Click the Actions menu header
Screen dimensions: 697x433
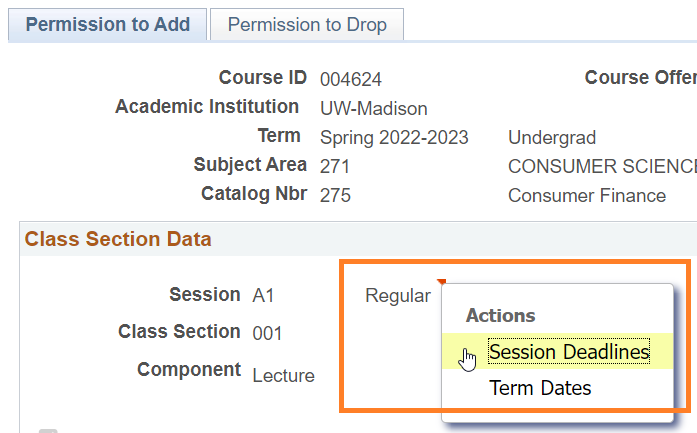pyautogui.click(x=501, y=315)
